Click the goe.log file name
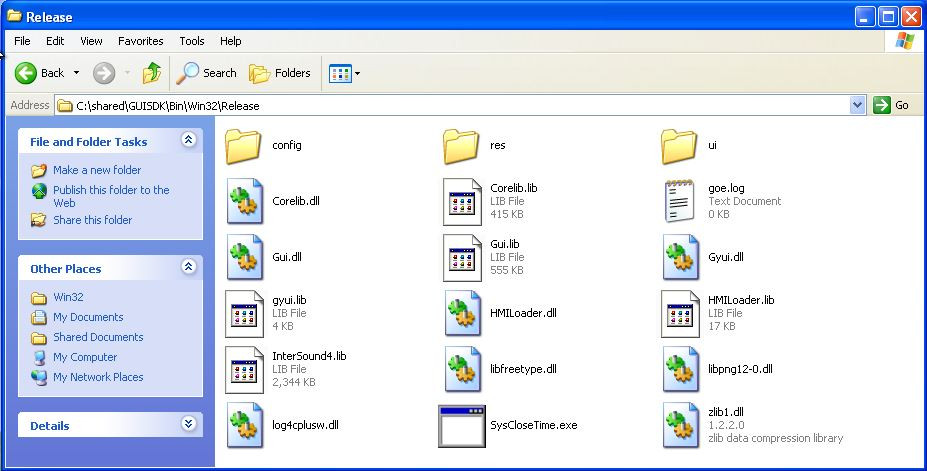 coord(727,189)
